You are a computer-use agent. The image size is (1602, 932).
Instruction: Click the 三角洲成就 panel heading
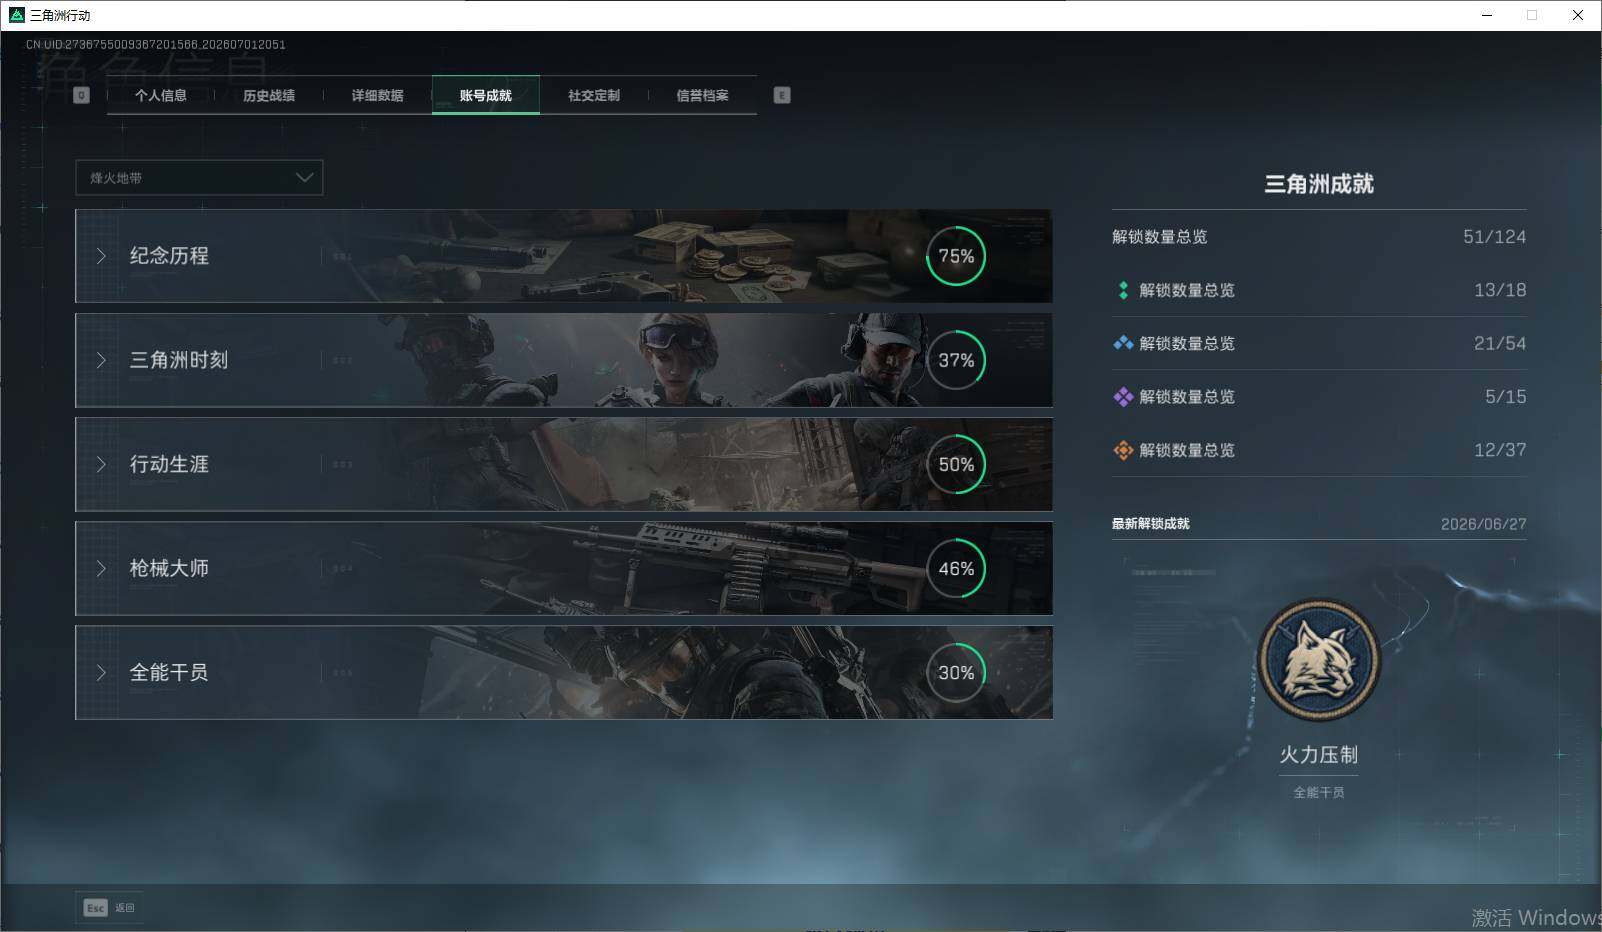(x=1319, y=184)
